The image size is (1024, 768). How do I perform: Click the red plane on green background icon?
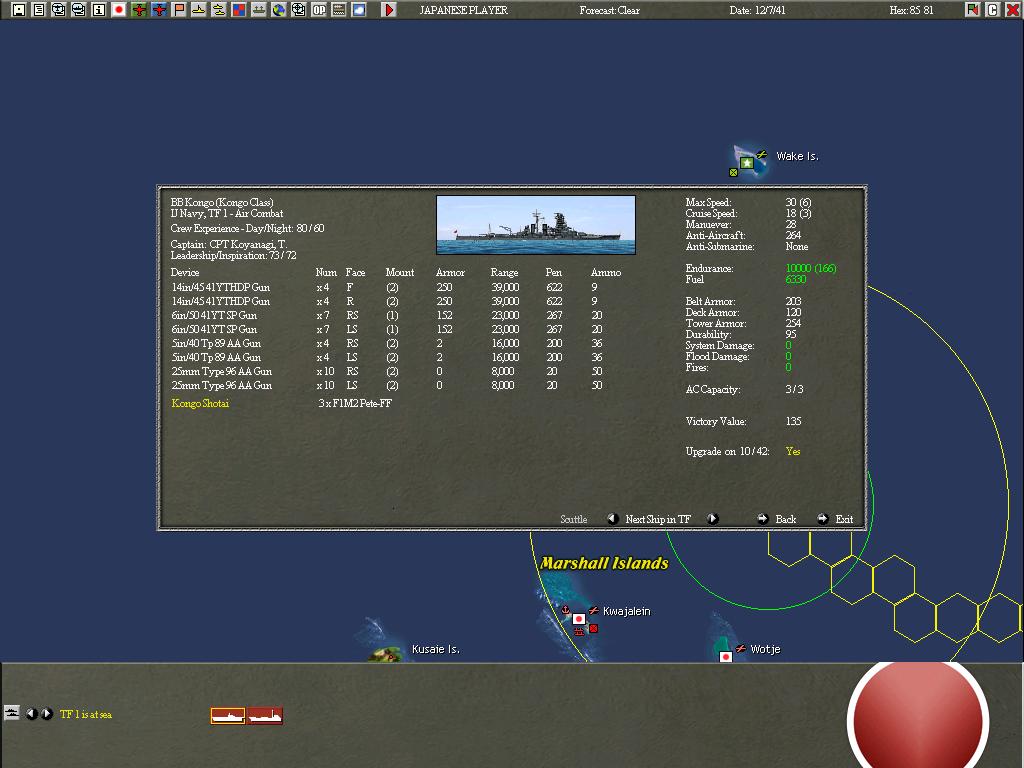tap(139, 10)
